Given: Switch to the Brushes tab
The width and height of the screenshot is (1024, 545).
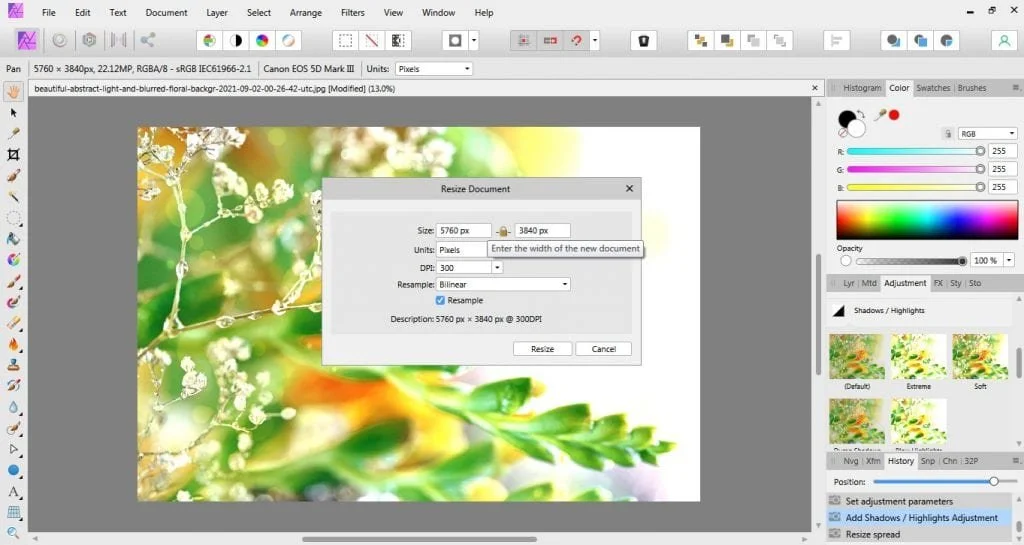Looking at the screenshot, I should 972,87.
